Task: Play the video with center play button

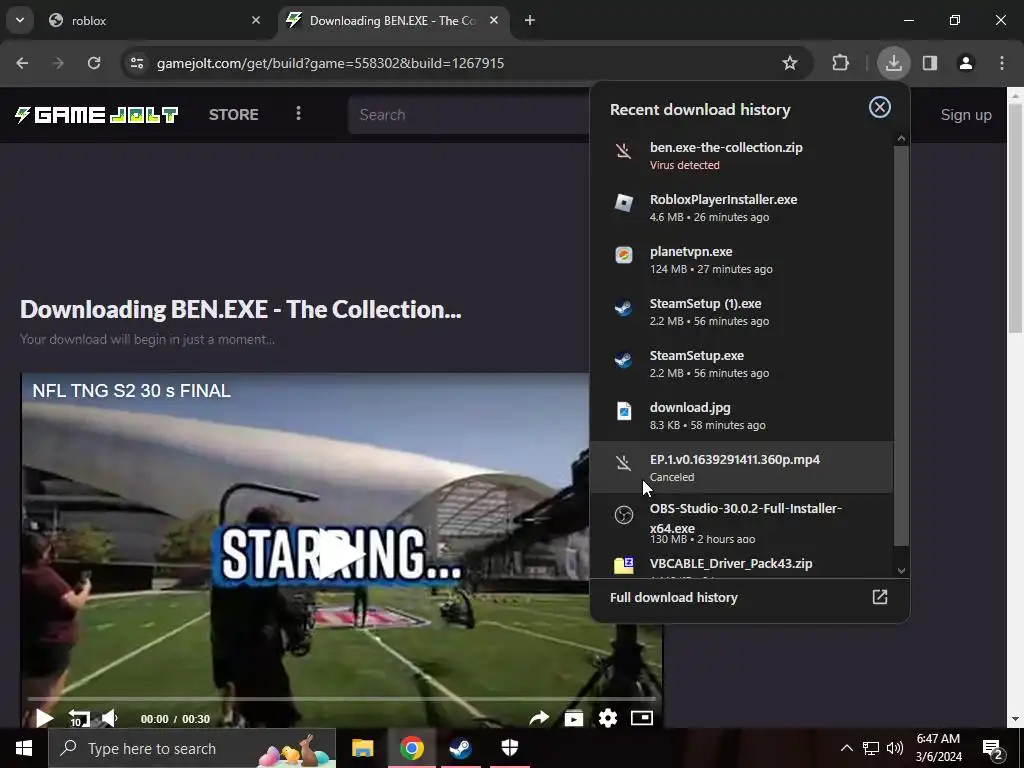Action: tap(340, 555)
